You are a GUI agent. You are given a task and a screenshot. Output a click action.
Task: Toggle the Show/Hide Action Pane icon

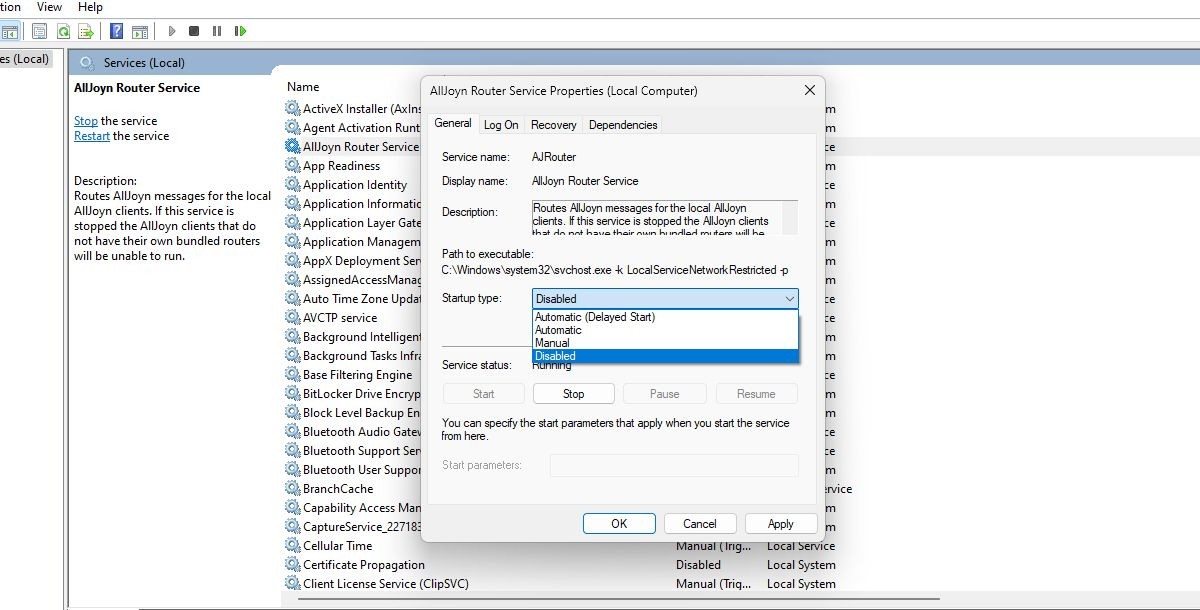pos(140,32)
